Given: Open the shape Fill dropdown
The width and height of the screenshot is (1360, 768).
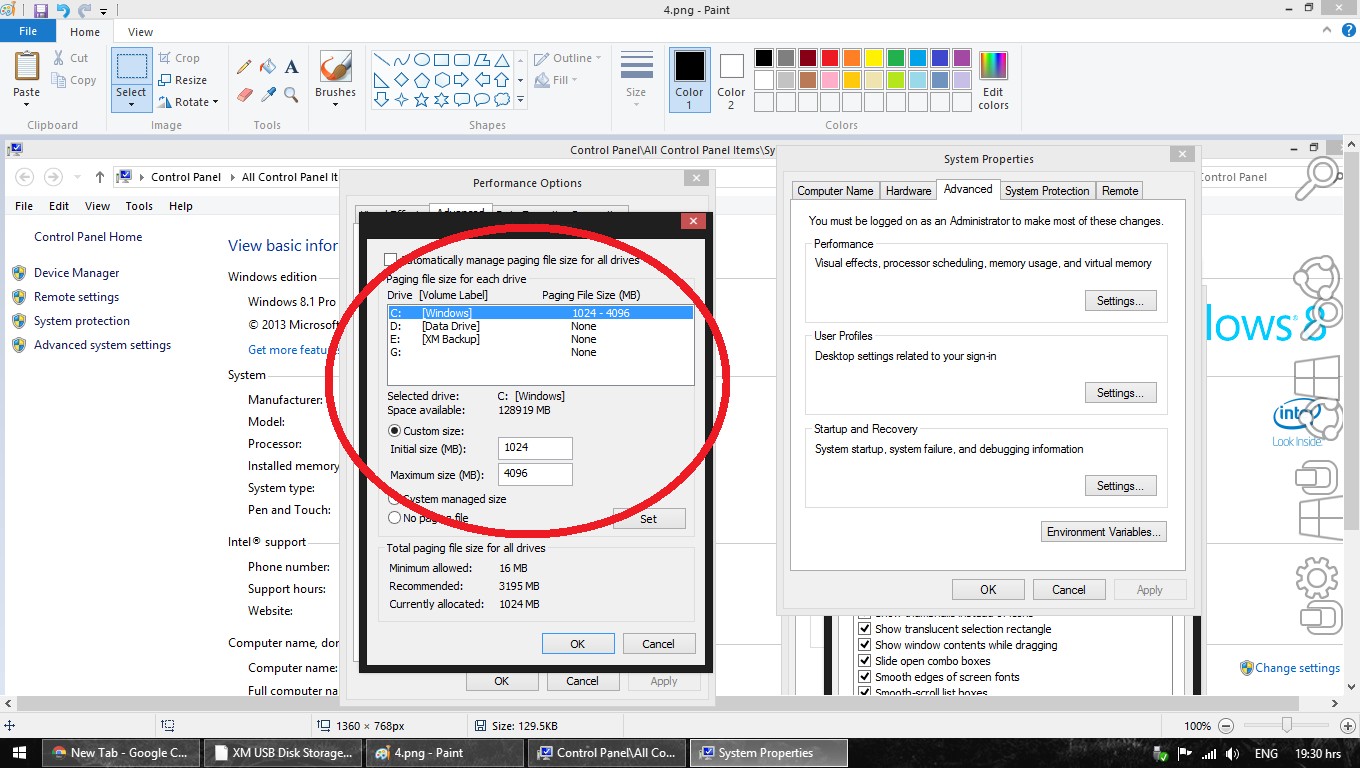Looking at the screenshot, I should point(557,80).
